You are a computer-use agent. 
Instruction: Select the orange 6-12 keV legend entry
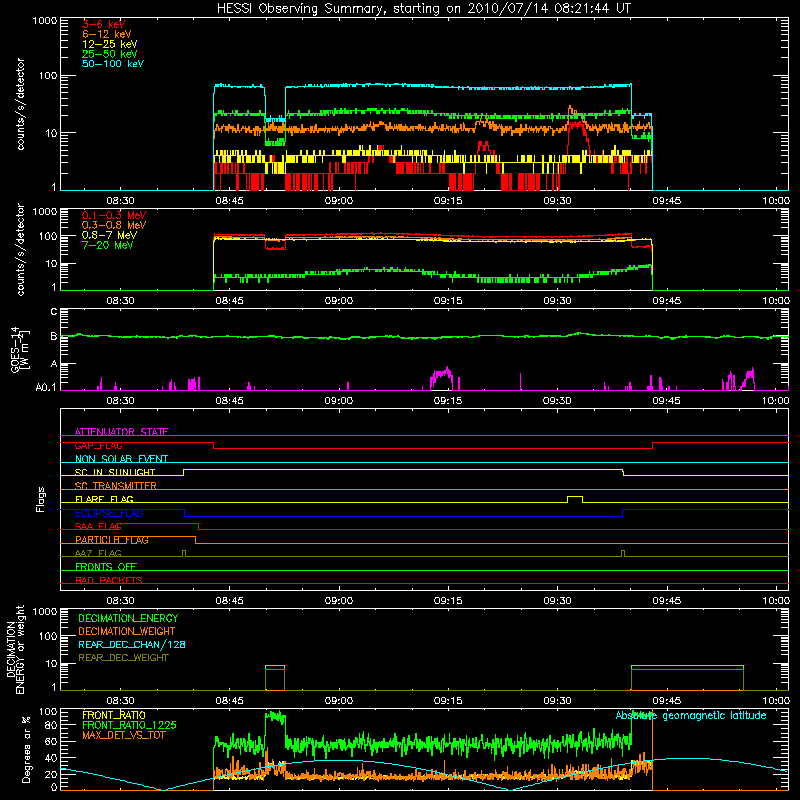click(107, 34)
